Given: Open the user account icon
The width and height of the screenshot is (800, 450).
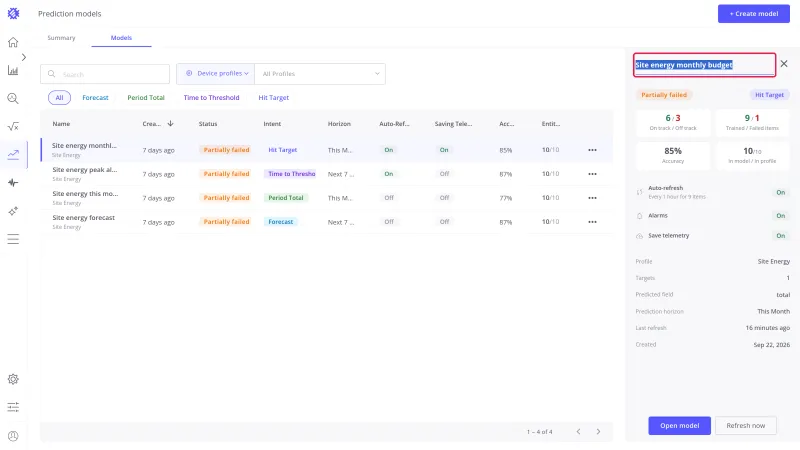Looking at the screenshot, I should tap(13, 436).
